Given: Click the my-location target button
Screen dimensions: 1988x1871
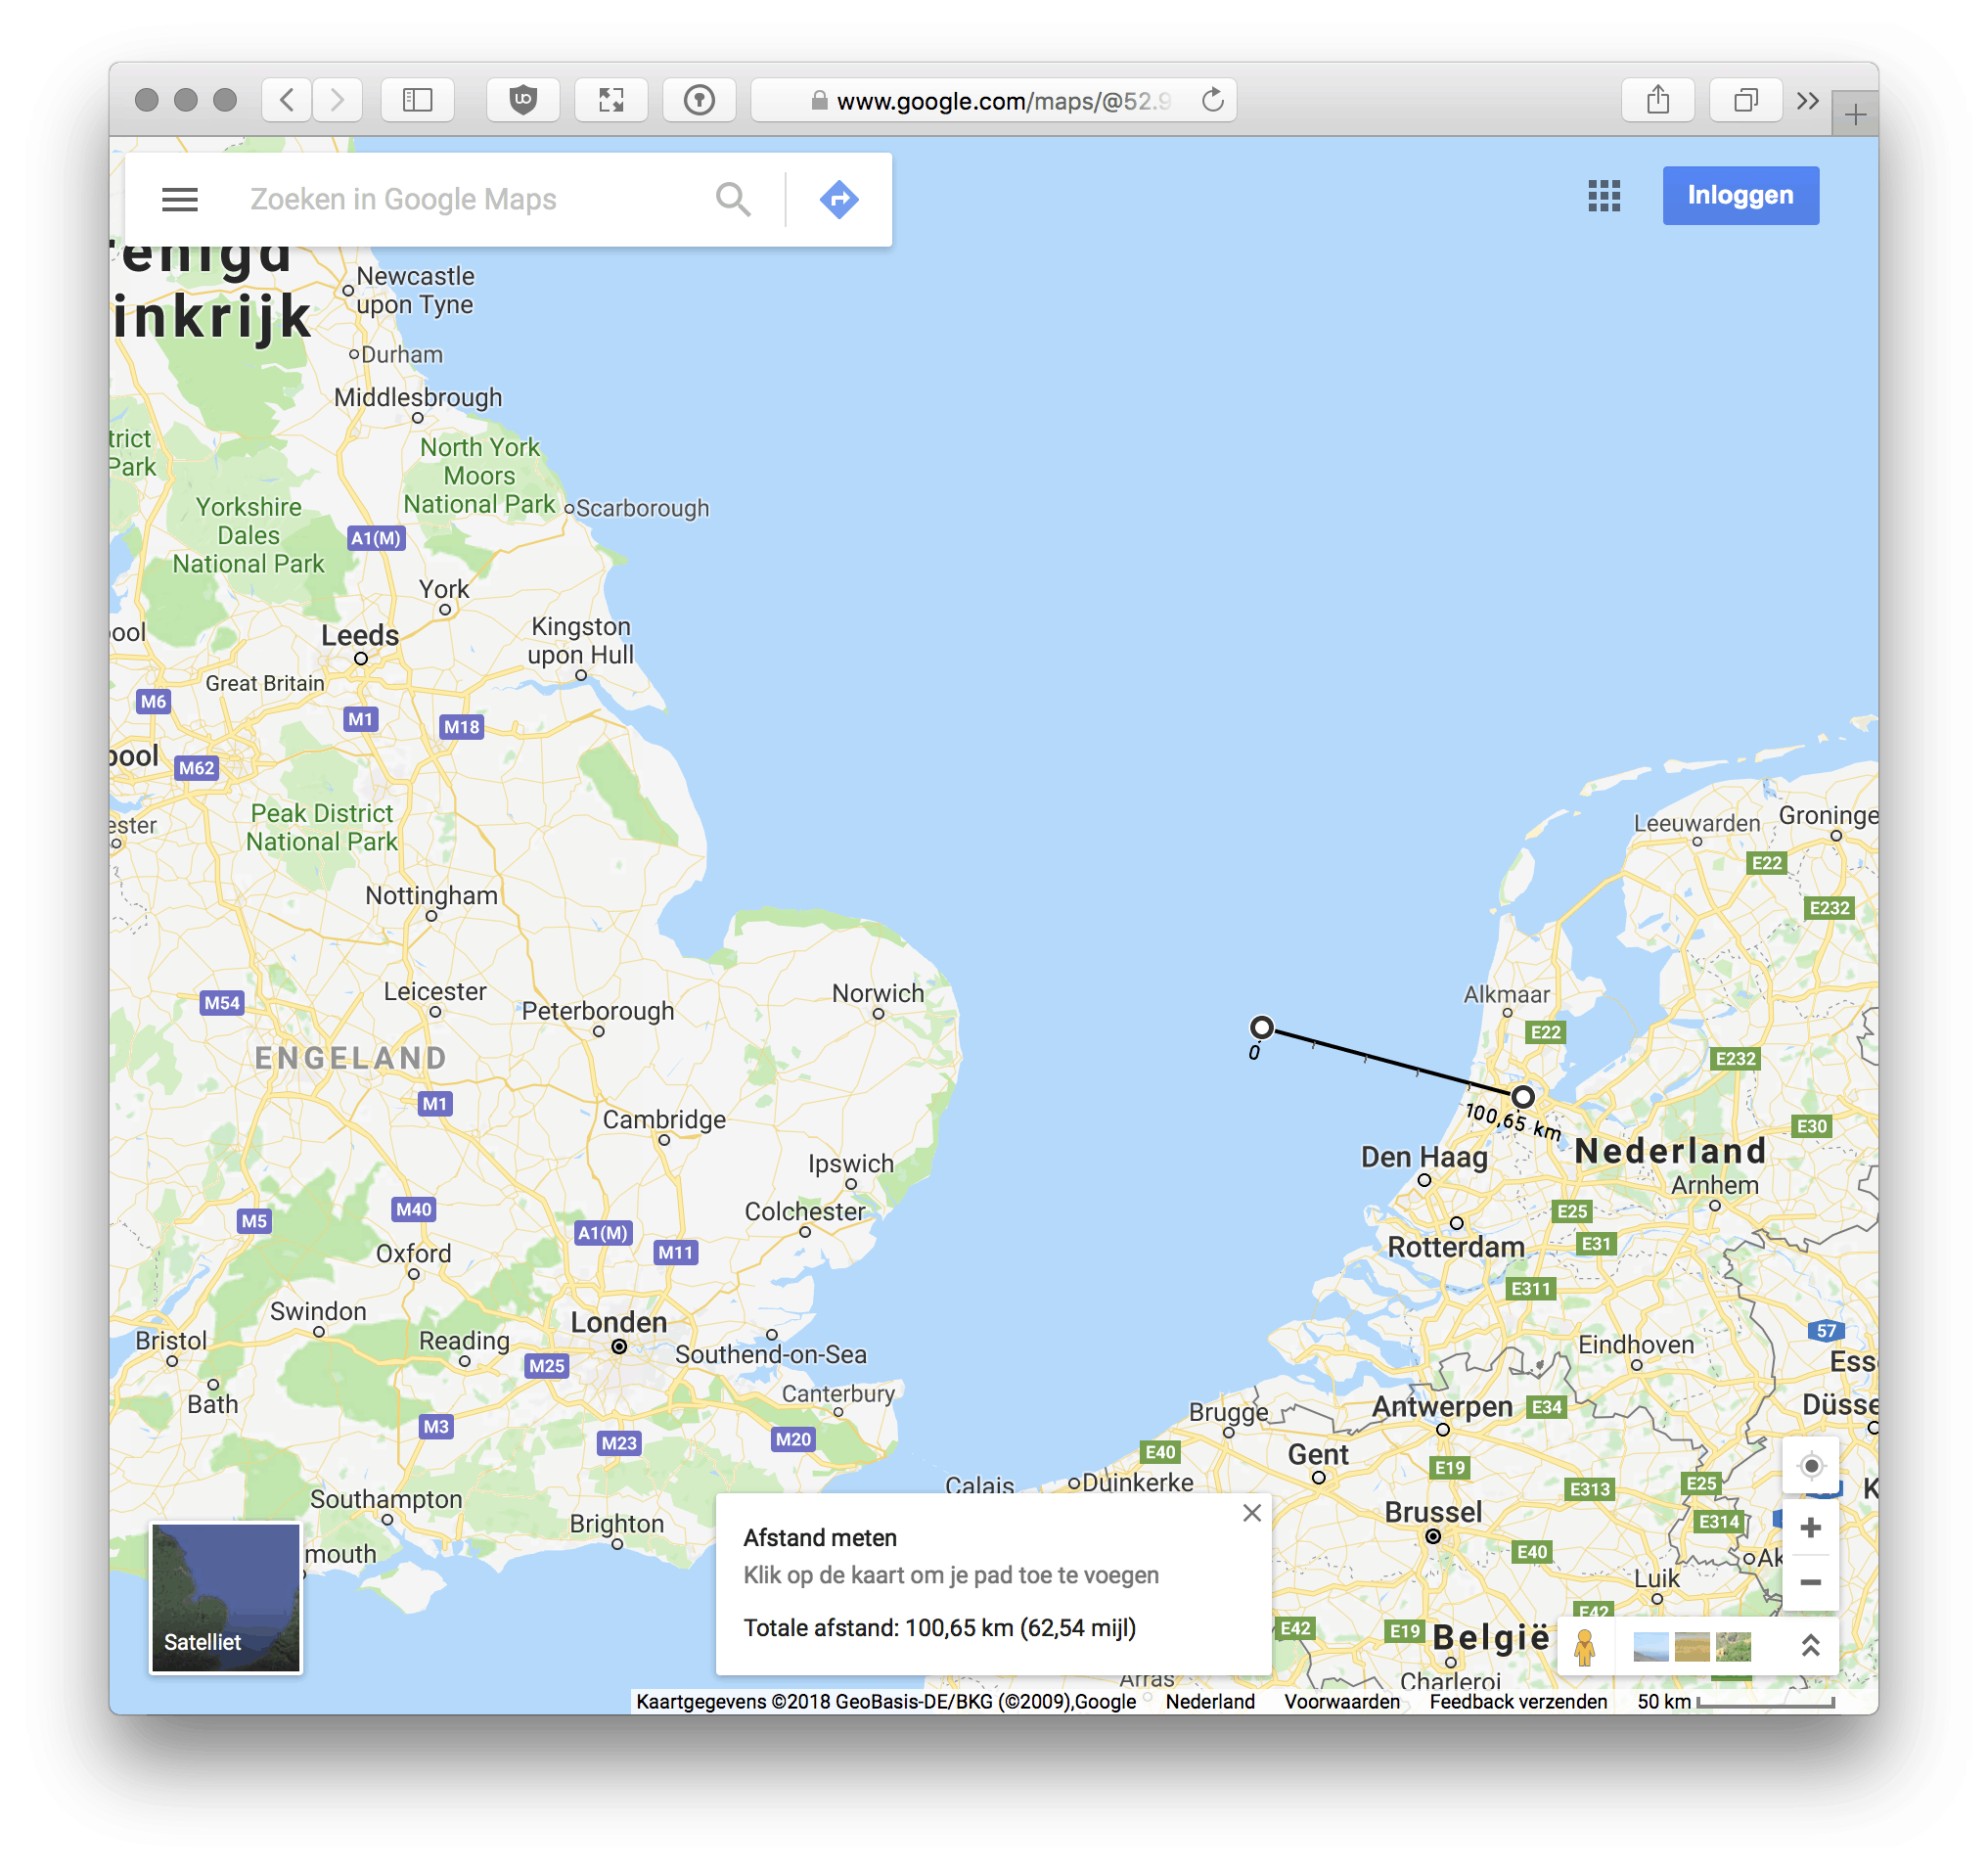Looking at the screenshot, I should pos(1810,1466).
